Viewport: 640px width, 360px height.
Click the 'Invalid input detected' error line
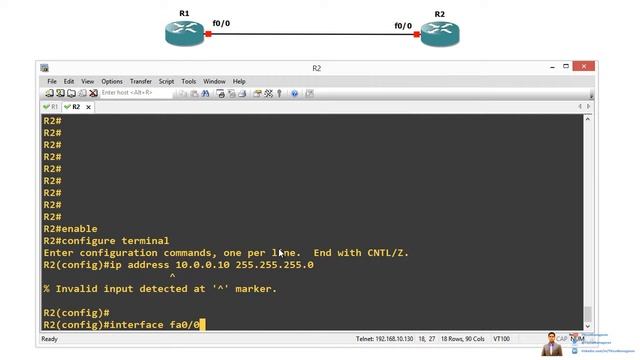(x=160, y=289)
